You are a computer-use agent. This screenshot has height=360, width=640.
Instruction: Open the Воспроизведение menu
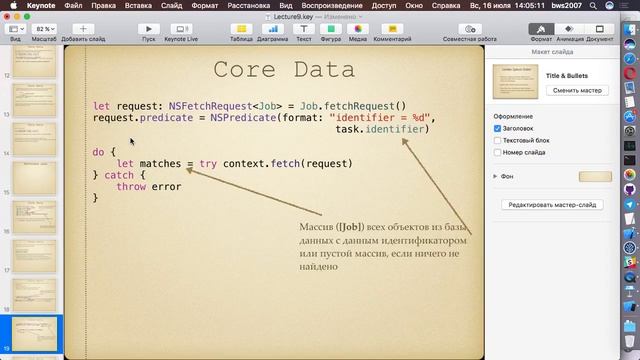coord(332,6)
